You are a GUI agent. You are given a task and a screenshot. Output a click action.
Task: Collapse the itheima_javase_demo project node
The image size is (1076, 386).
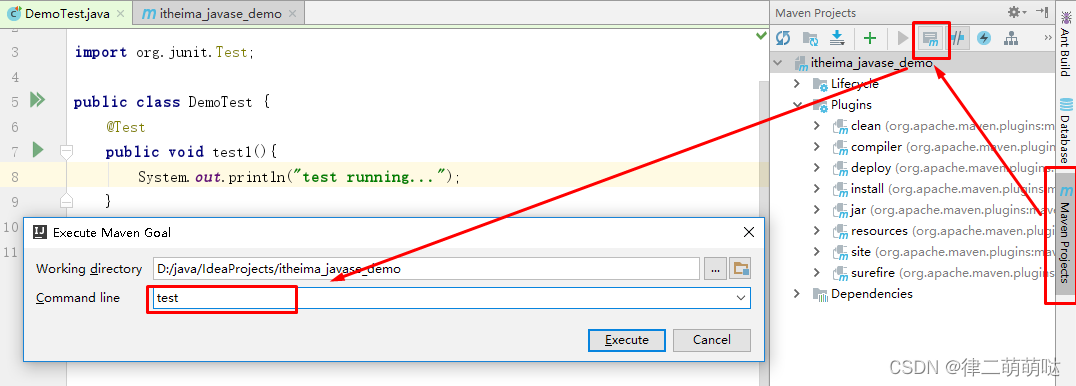click(x=778, y=63)
